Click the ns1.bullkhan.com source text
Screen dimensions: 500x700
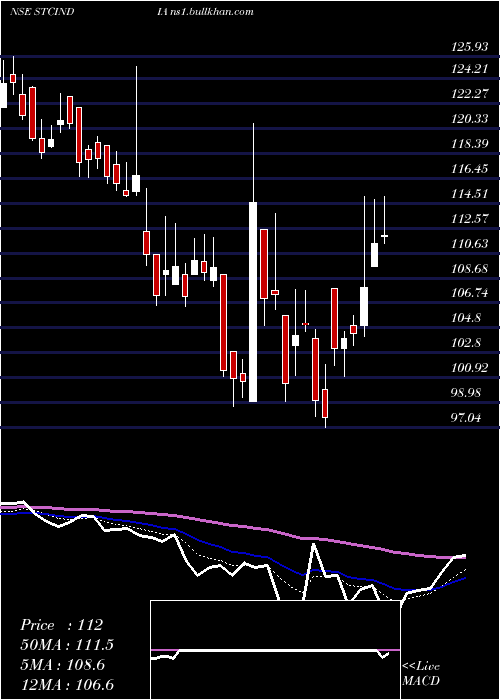[210, 12]
